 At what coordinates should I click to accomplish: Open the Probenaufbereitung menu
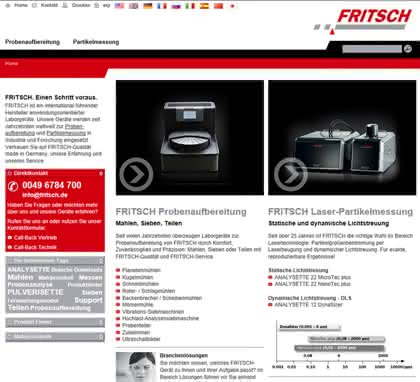pos(32,42)
